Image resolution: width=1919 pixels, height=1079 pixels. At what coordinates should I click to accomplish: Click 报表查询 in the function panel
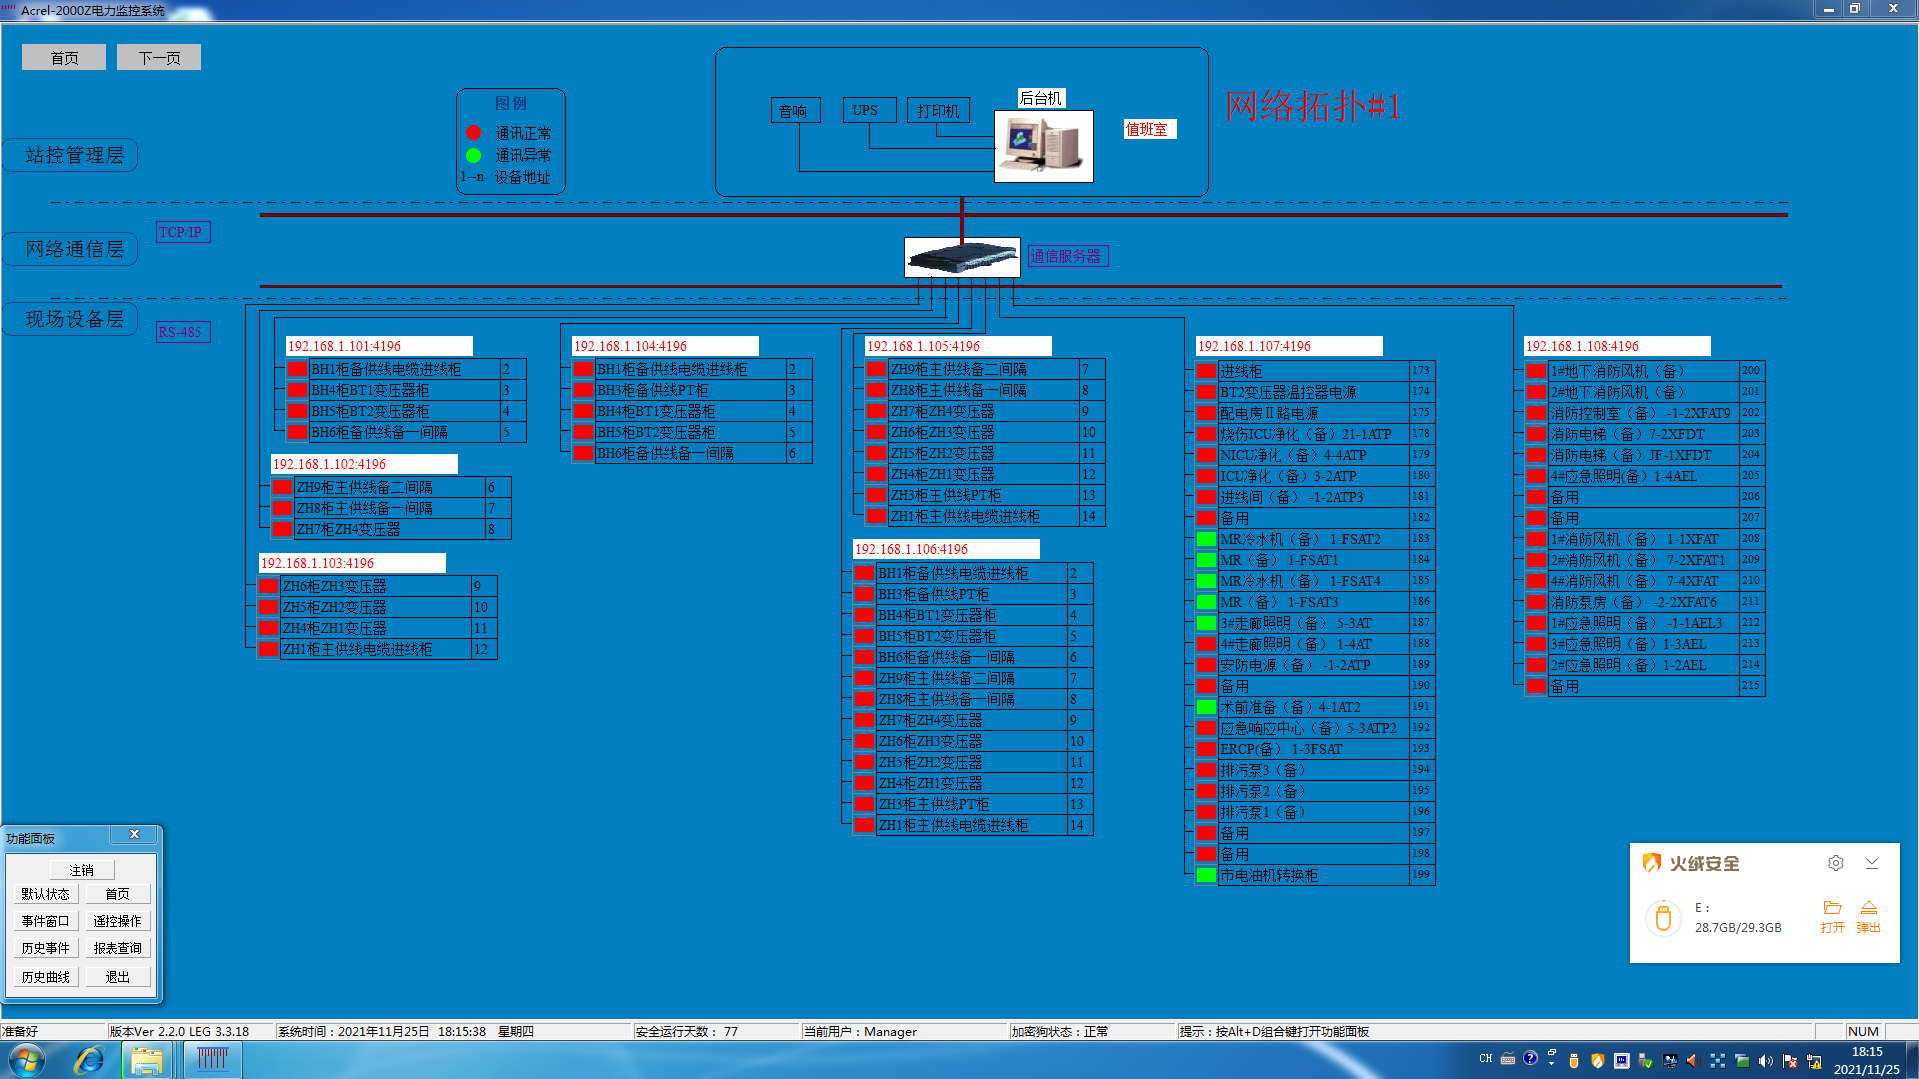117,948
